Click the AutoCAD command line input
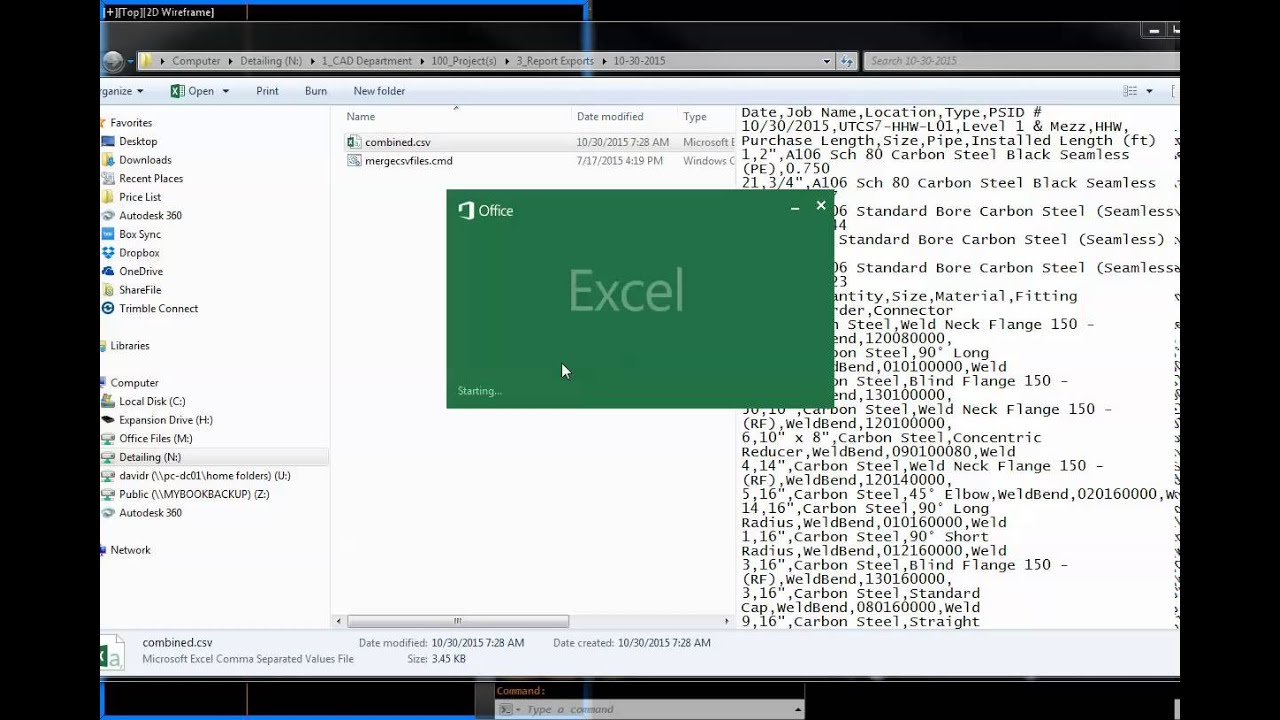1280x720 pixels. click(657, 710)
